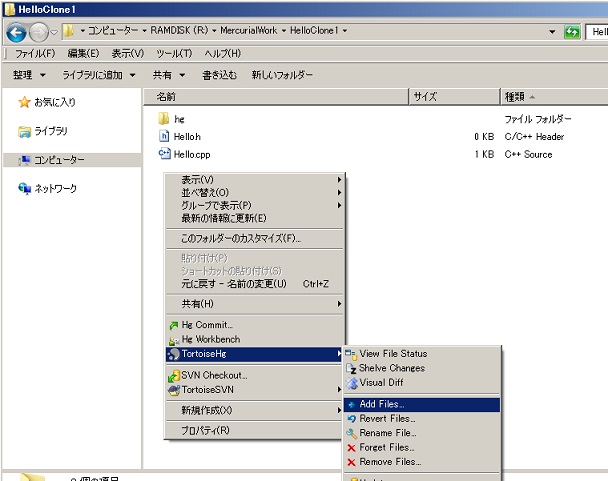Click the Hello.cpp file icon

(x=164, y=154)
